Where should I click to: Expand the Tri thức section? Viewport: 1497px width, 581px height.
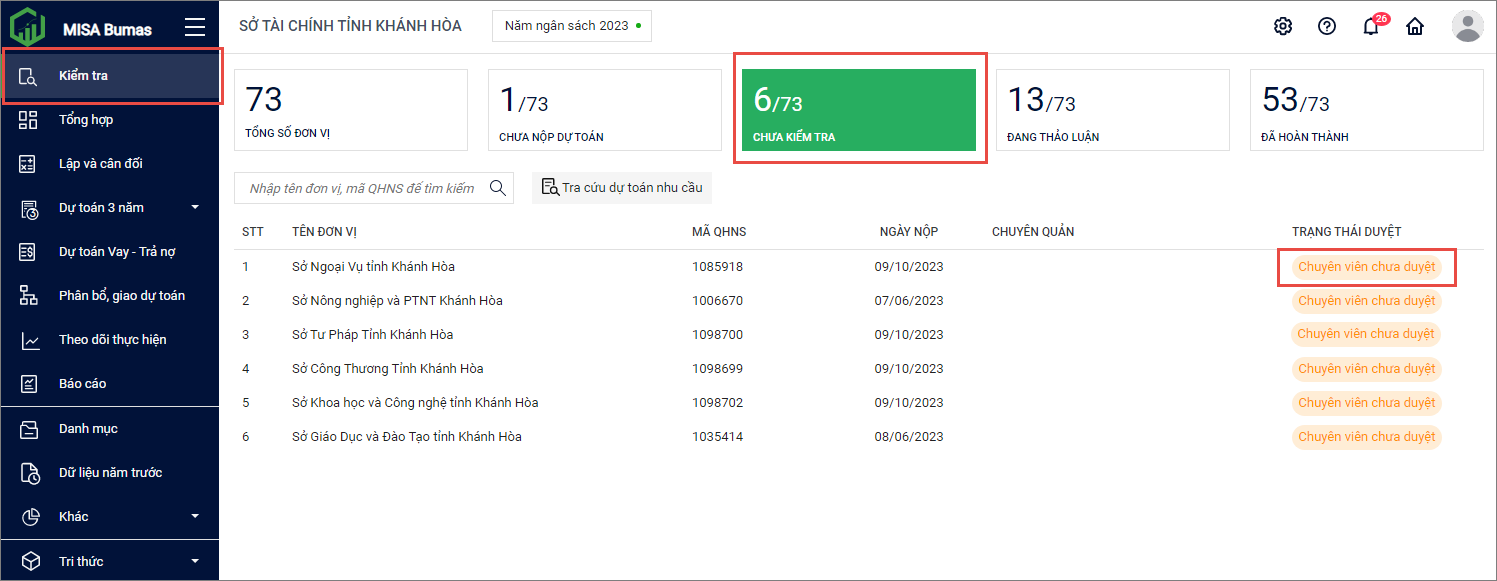(x=195, y=562)
